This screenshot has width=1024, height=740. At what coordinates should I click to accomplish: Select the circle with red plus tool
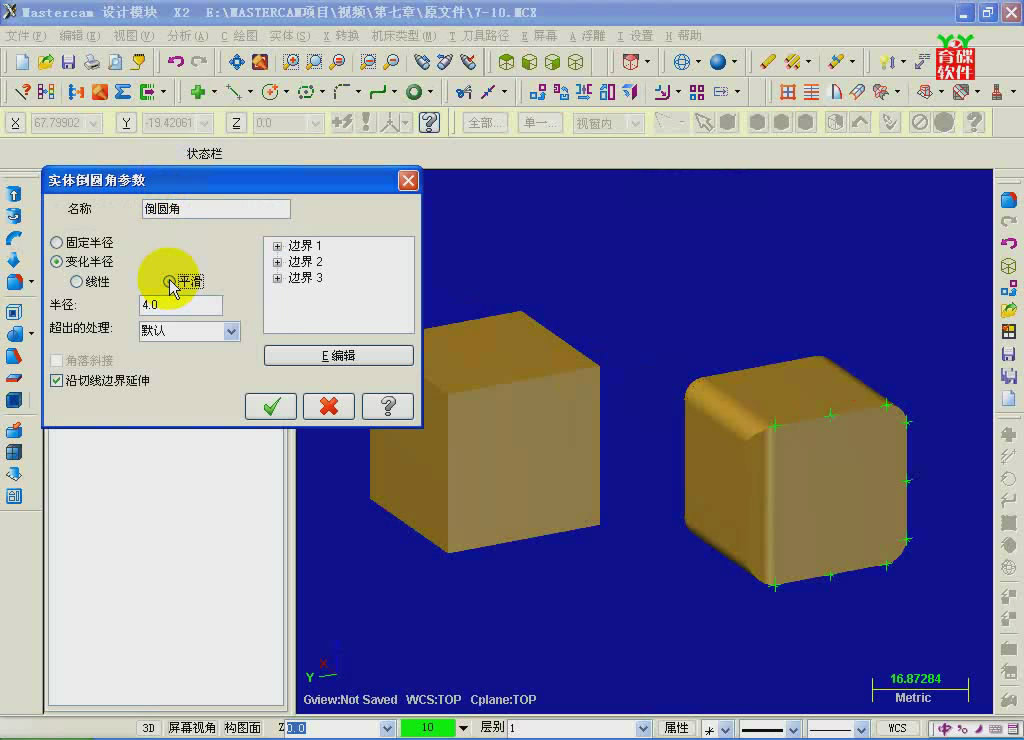tap(270, 92)
